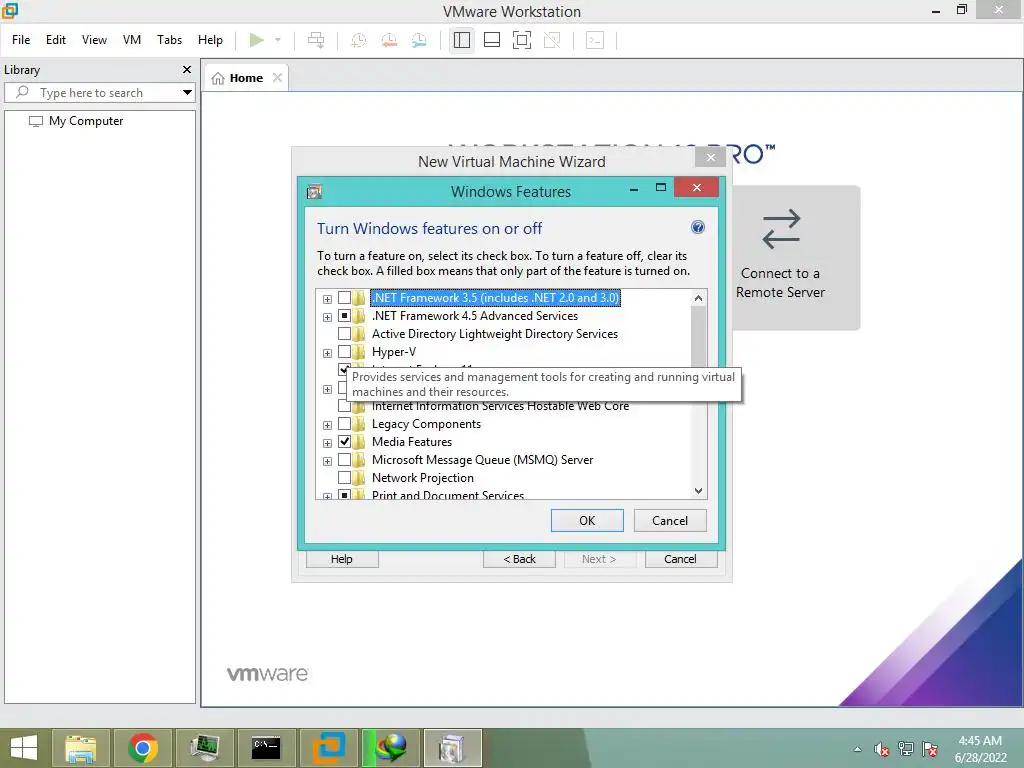Open the power options dropdown arrow

click(x=278, y=40)
